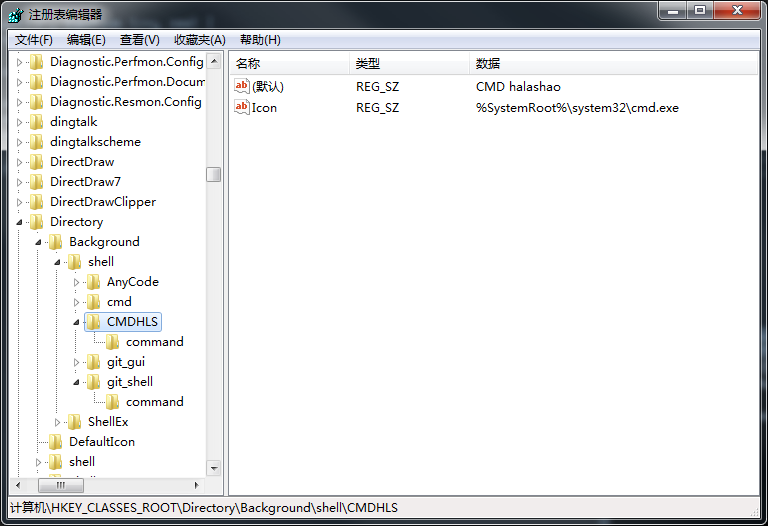Click the status bar registry path
Viewport: 768px width, 526px height.
point(204,508)
